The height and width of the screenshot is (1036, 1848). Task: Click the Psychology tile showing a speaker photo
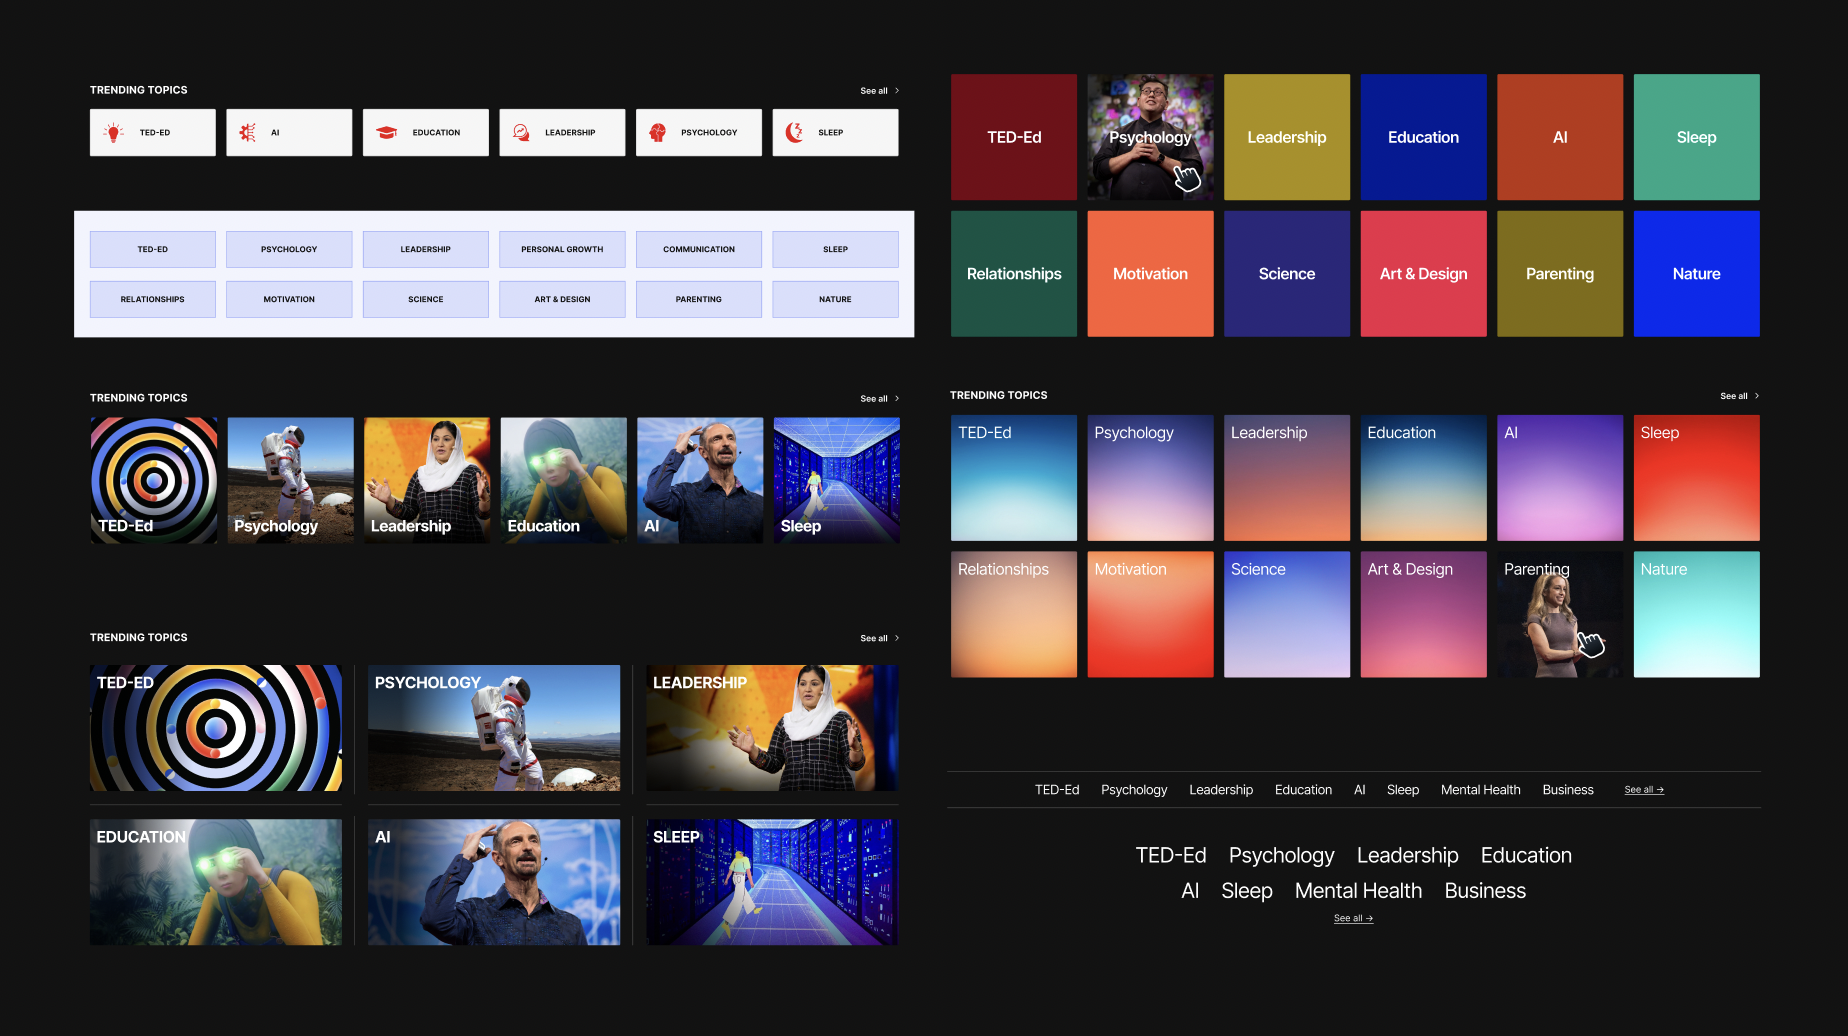1150,137
